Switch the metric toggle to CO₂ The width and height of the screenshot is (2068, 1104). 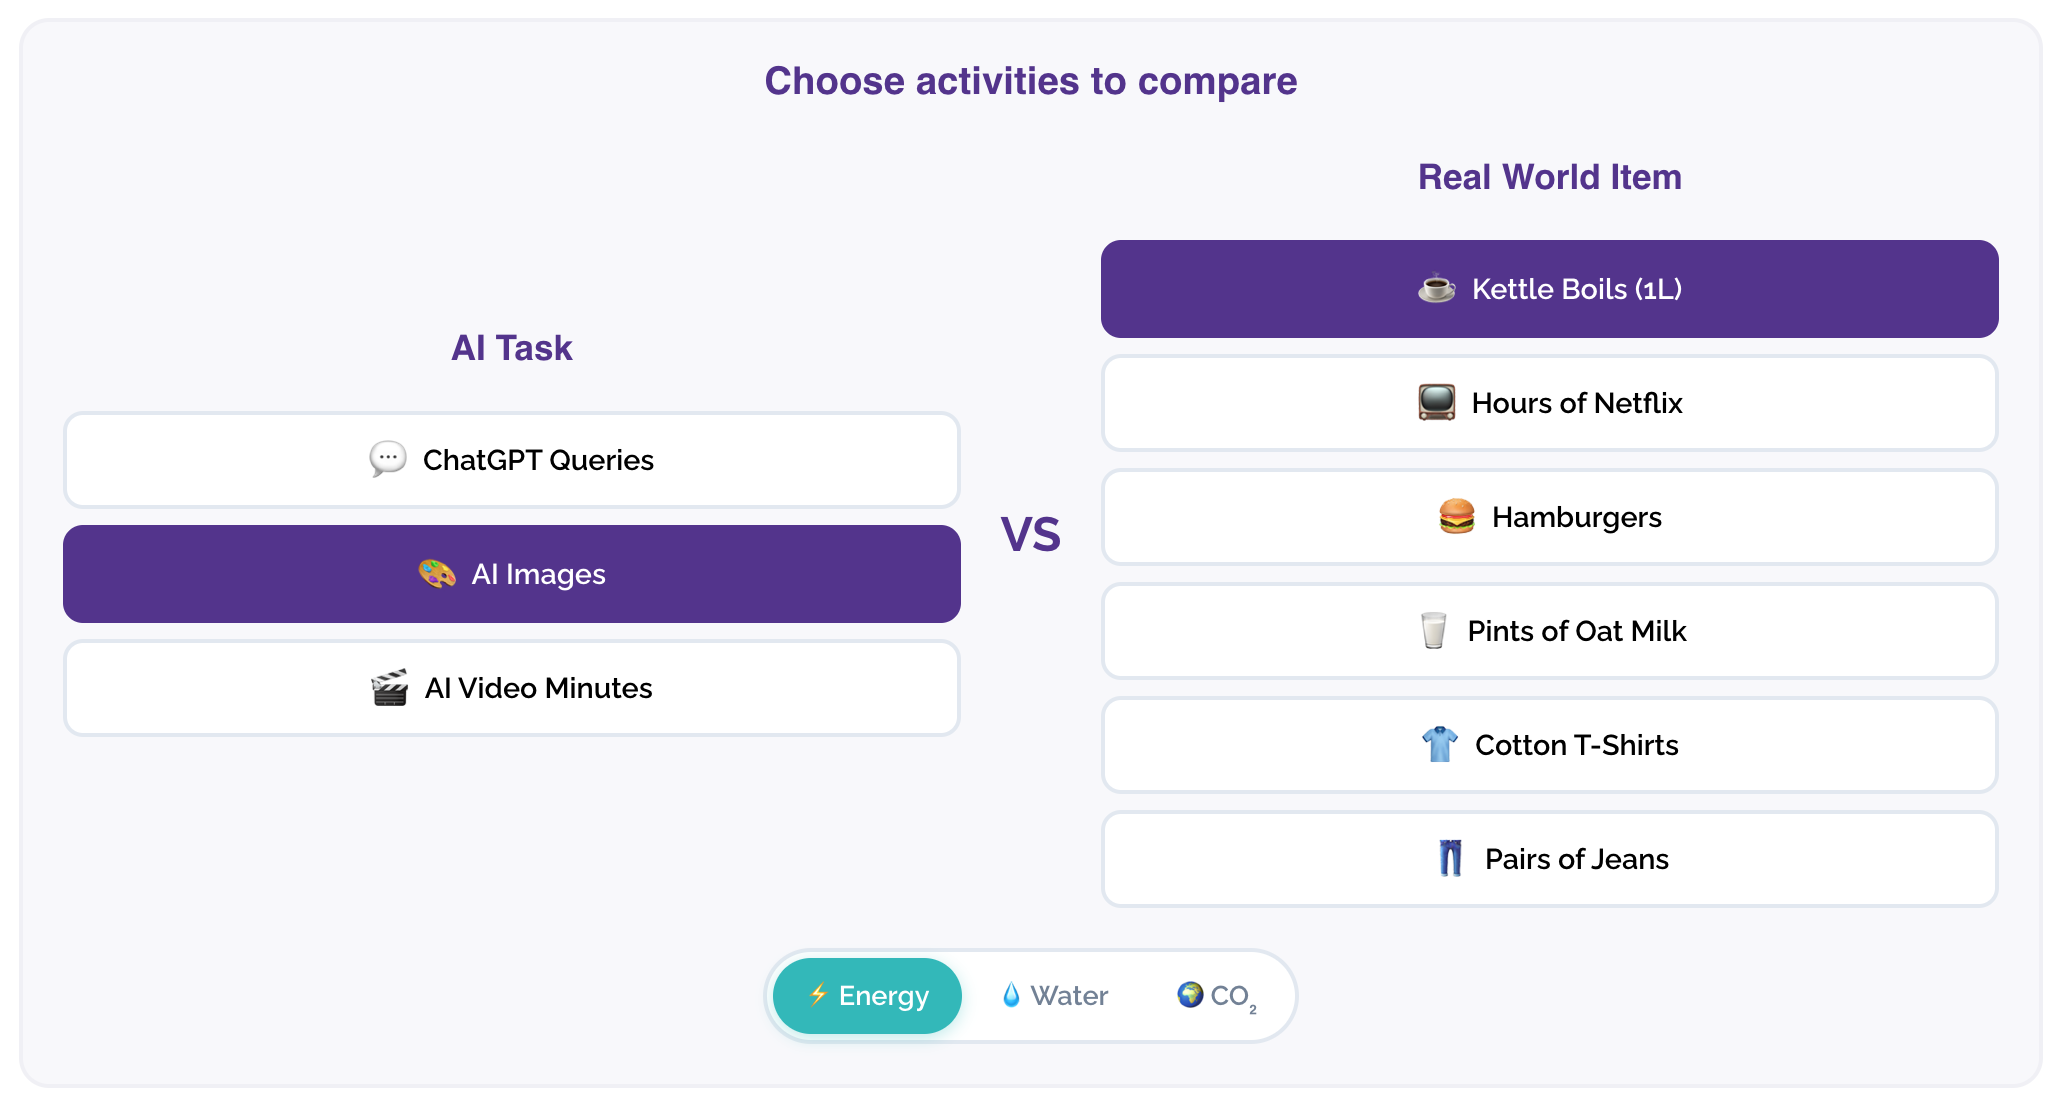1217,996
